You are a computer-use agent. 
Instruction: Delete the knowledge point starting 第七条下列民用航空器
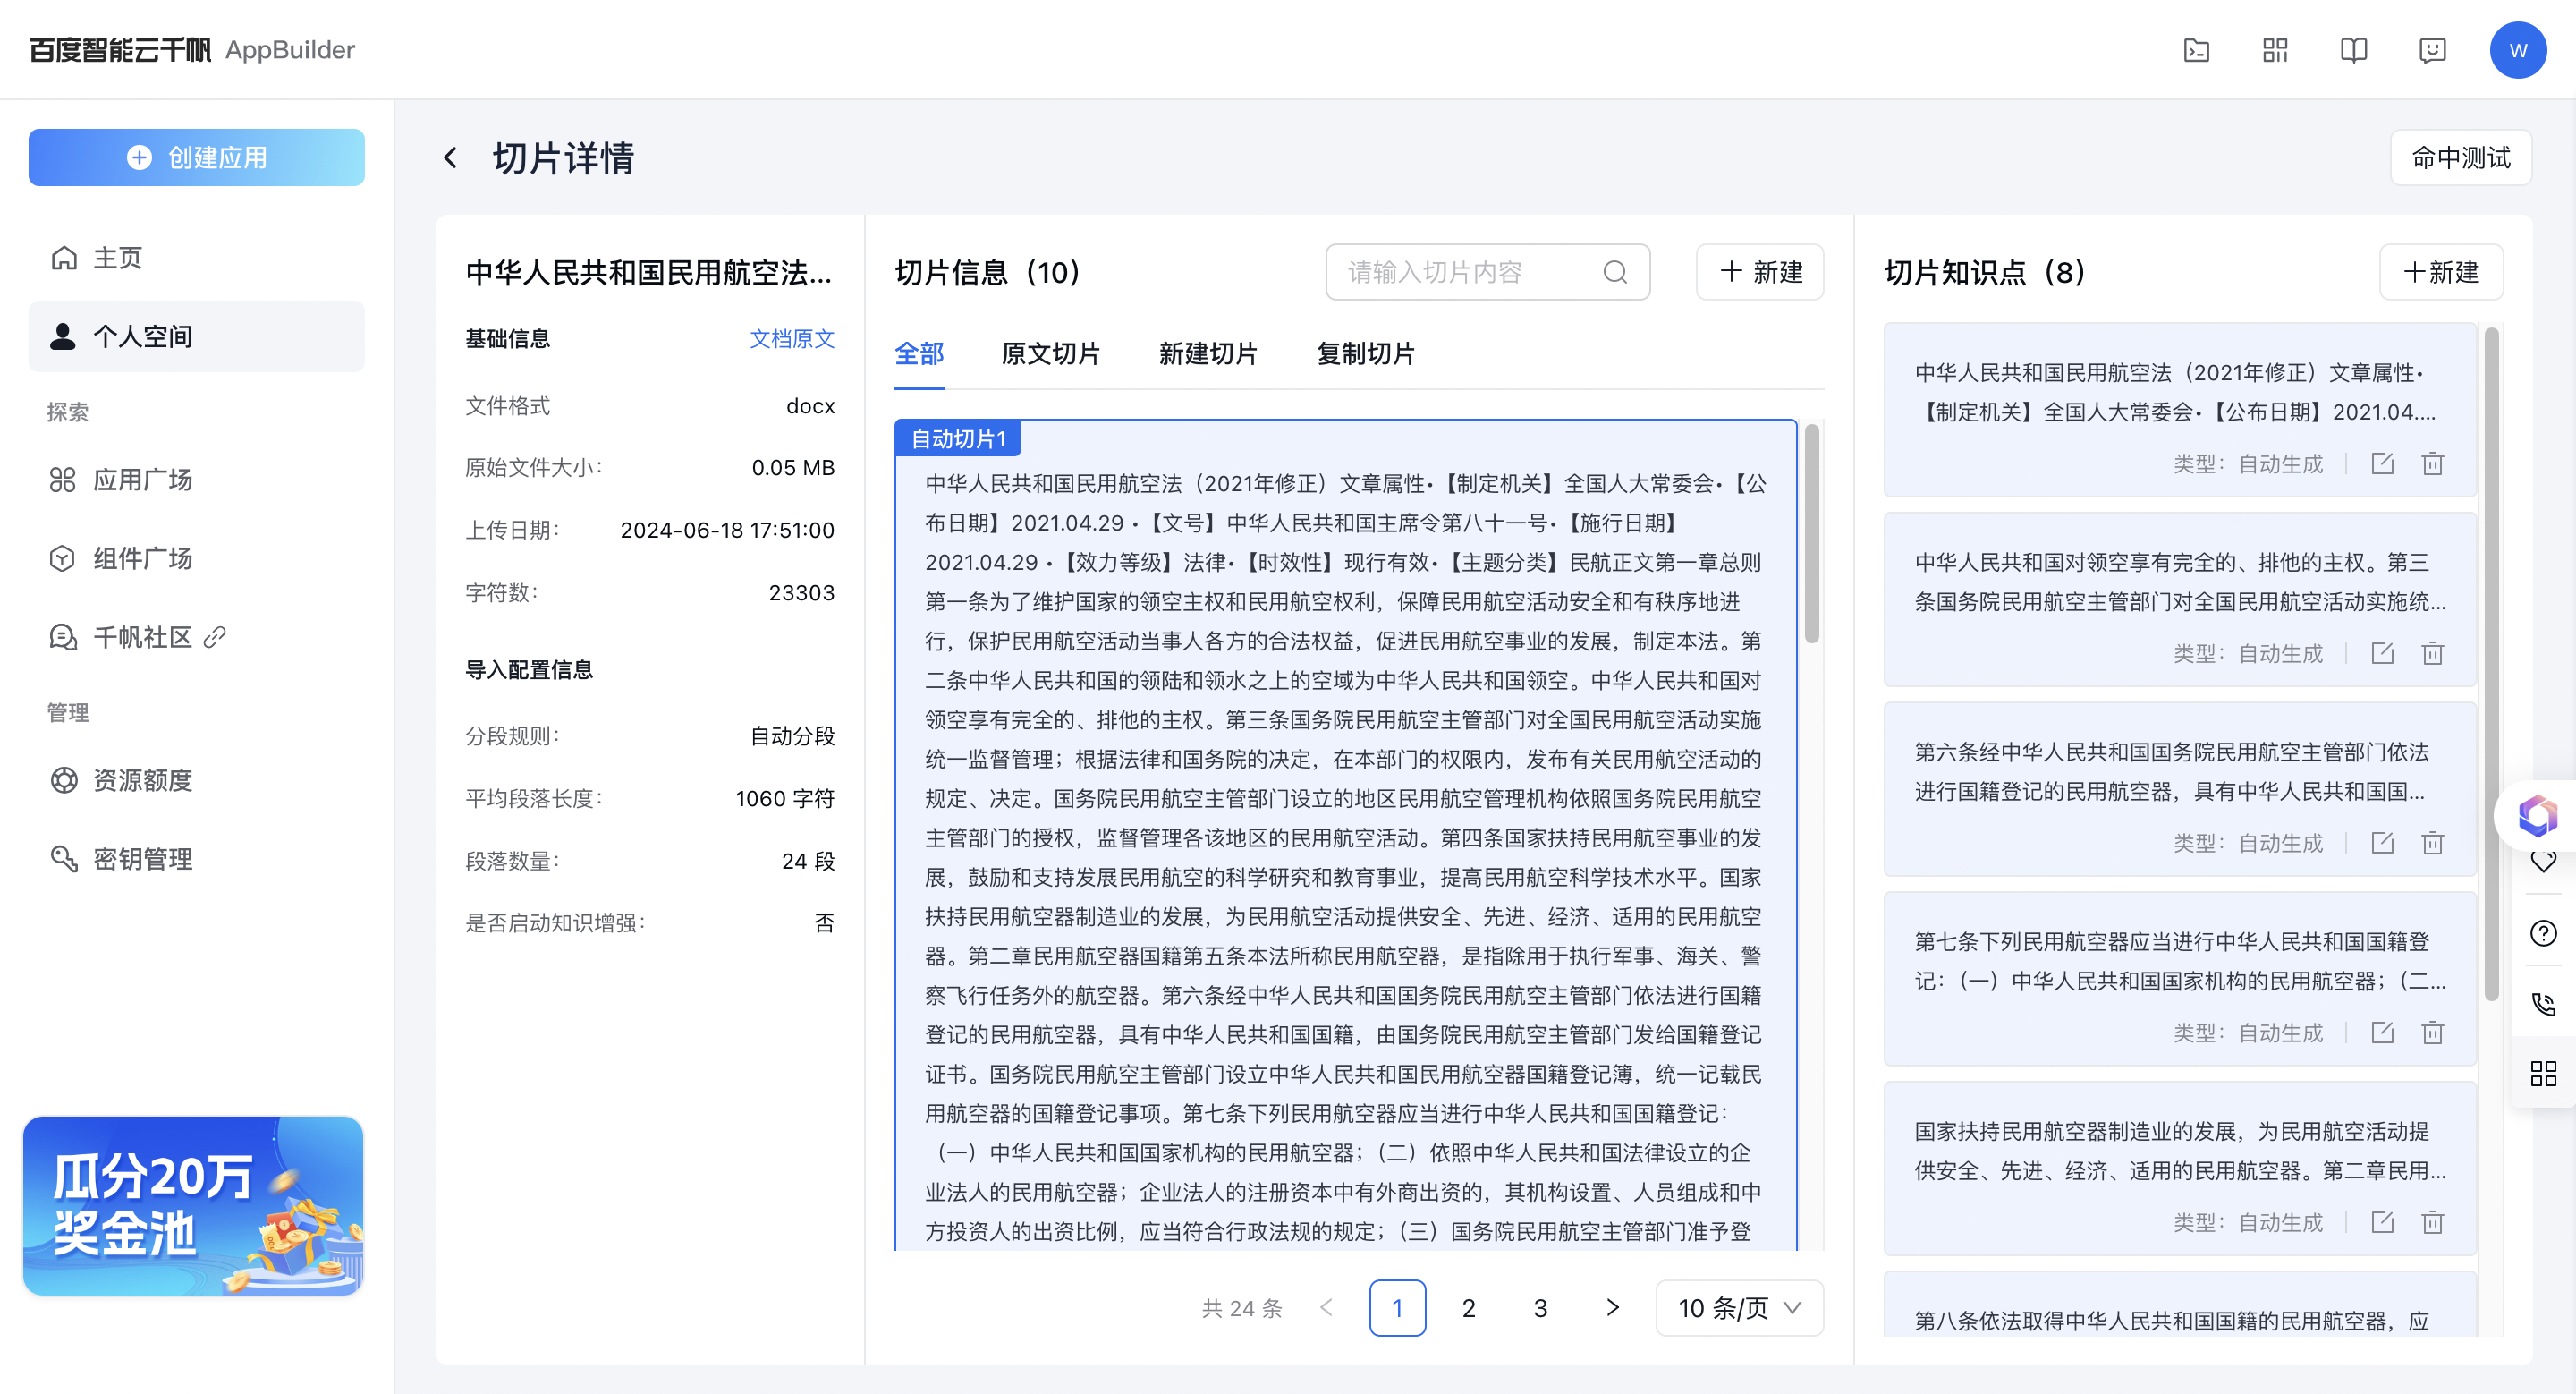(2432, 1033)
